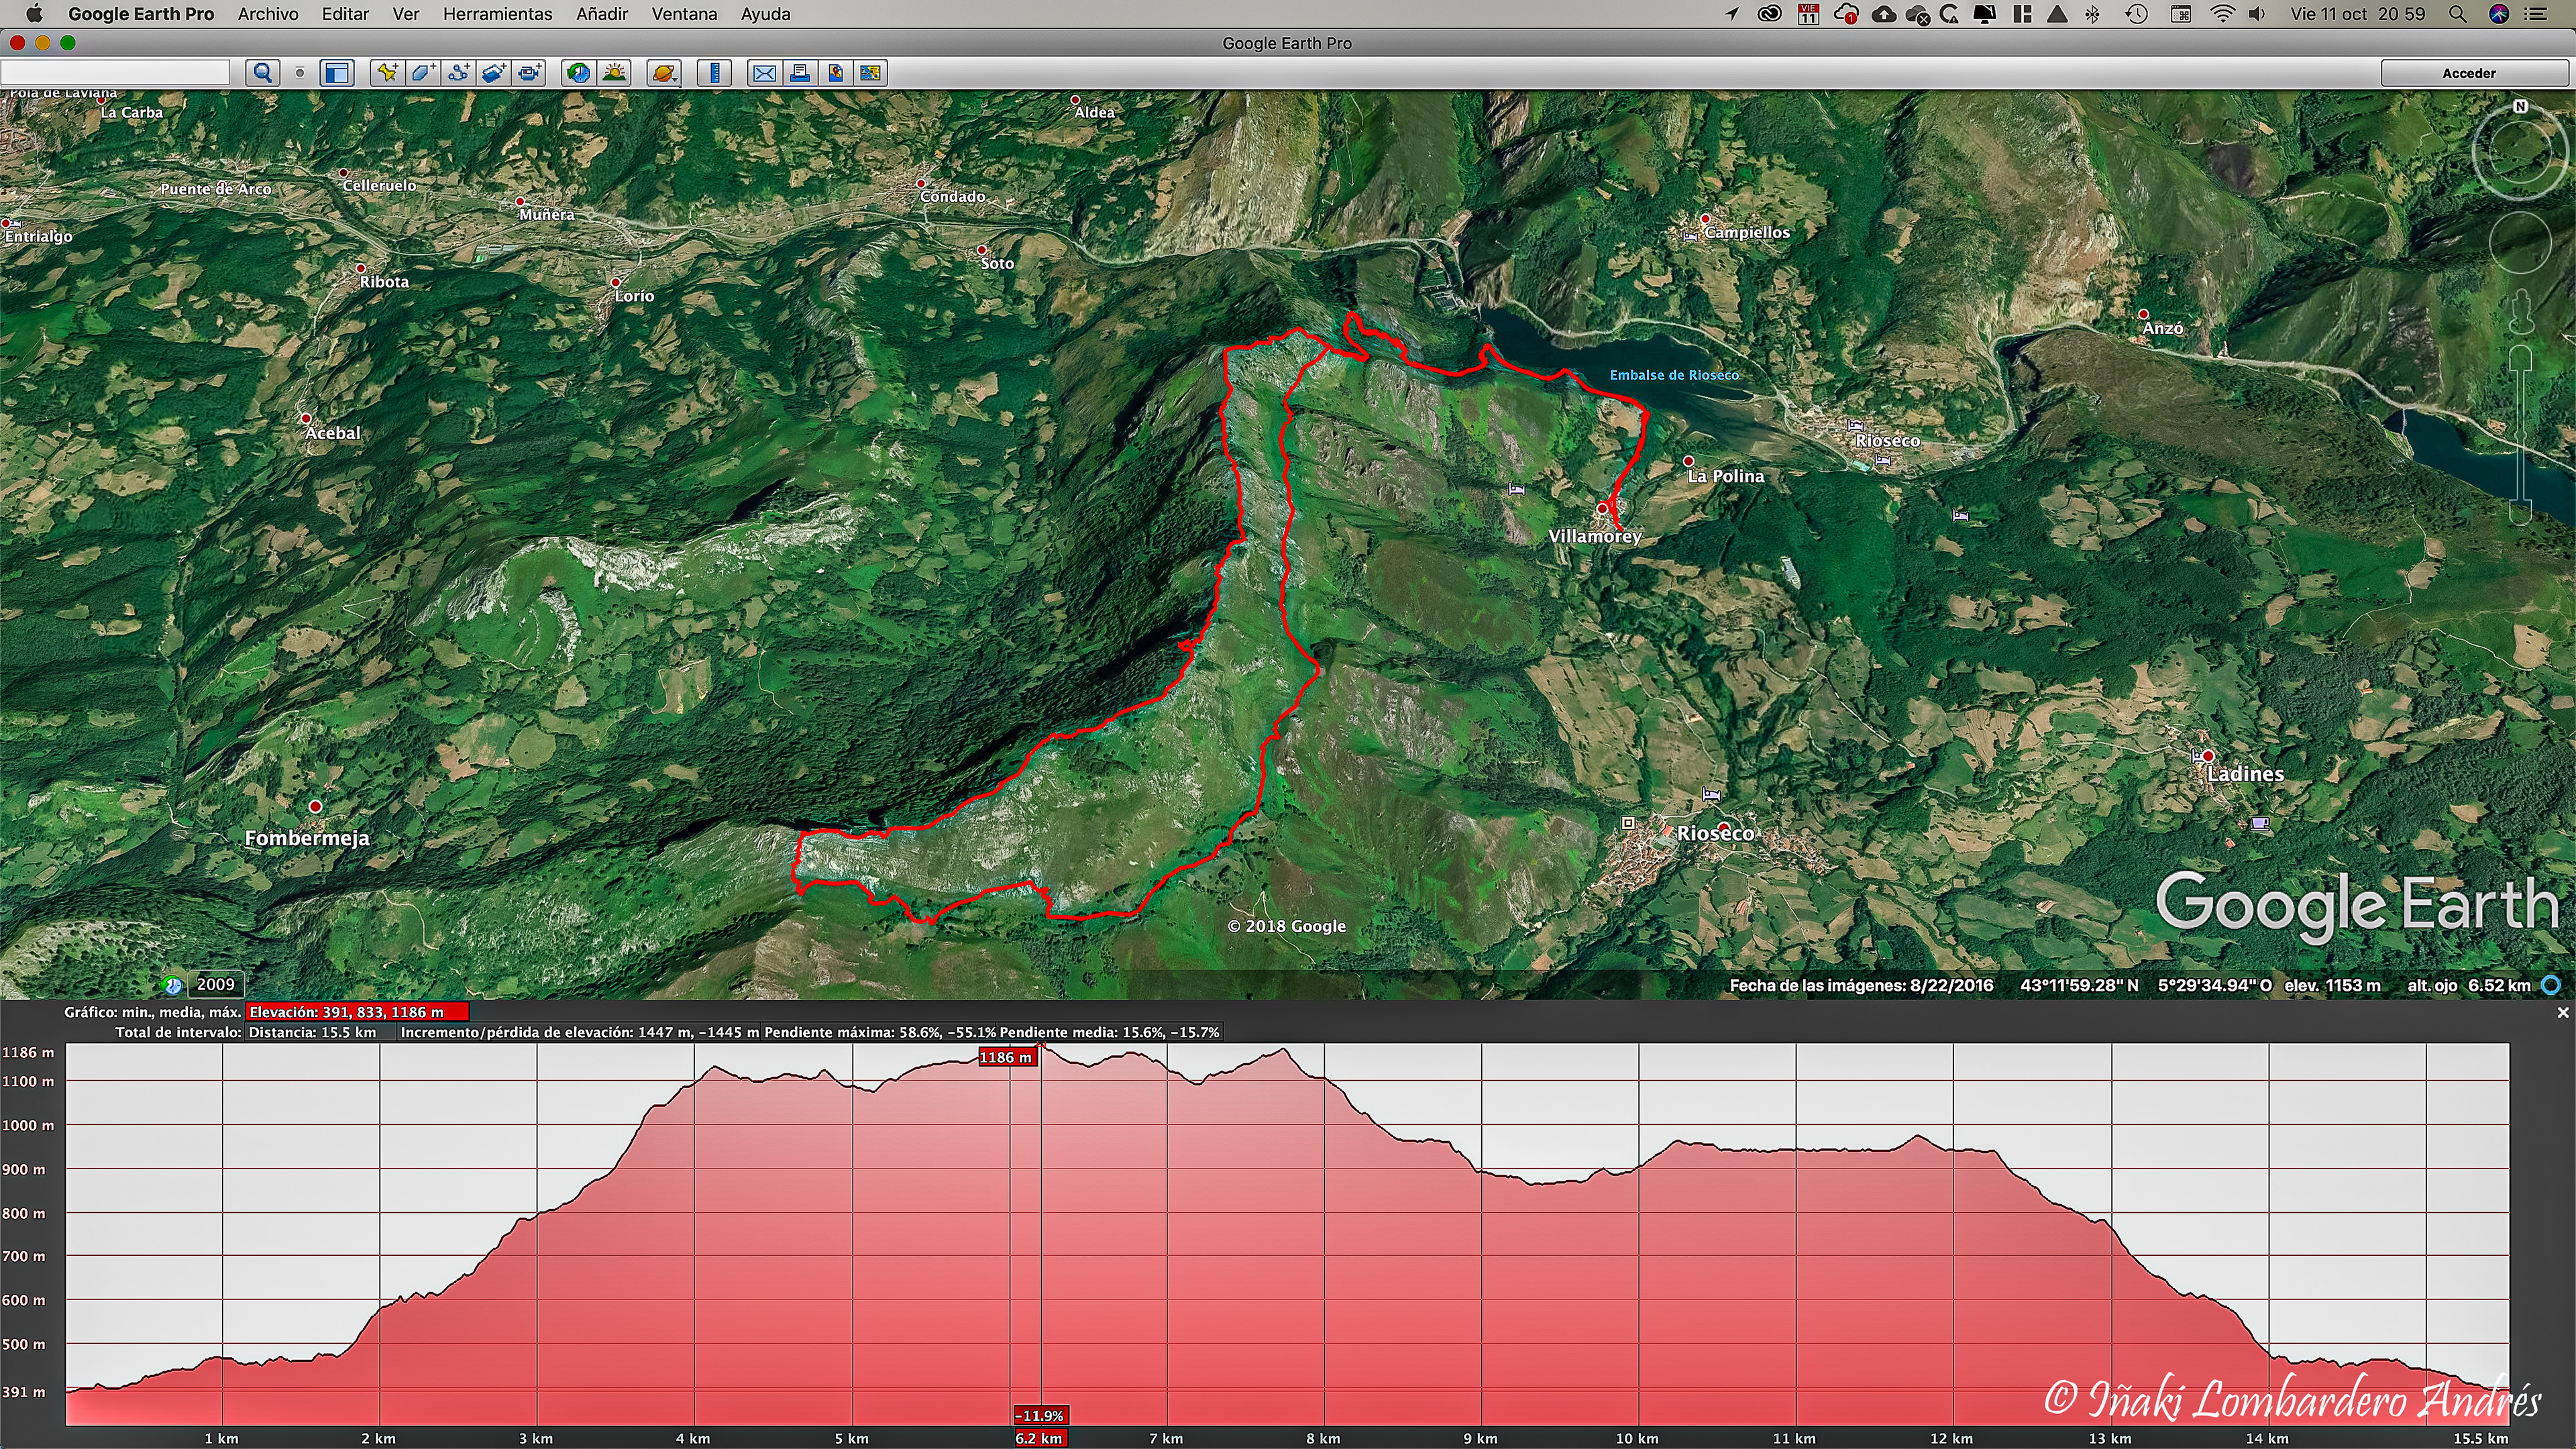Click the historical imagery clock near 2009
The width and height of the screenshot is (2576, 1449).
[x=173, y=985]
